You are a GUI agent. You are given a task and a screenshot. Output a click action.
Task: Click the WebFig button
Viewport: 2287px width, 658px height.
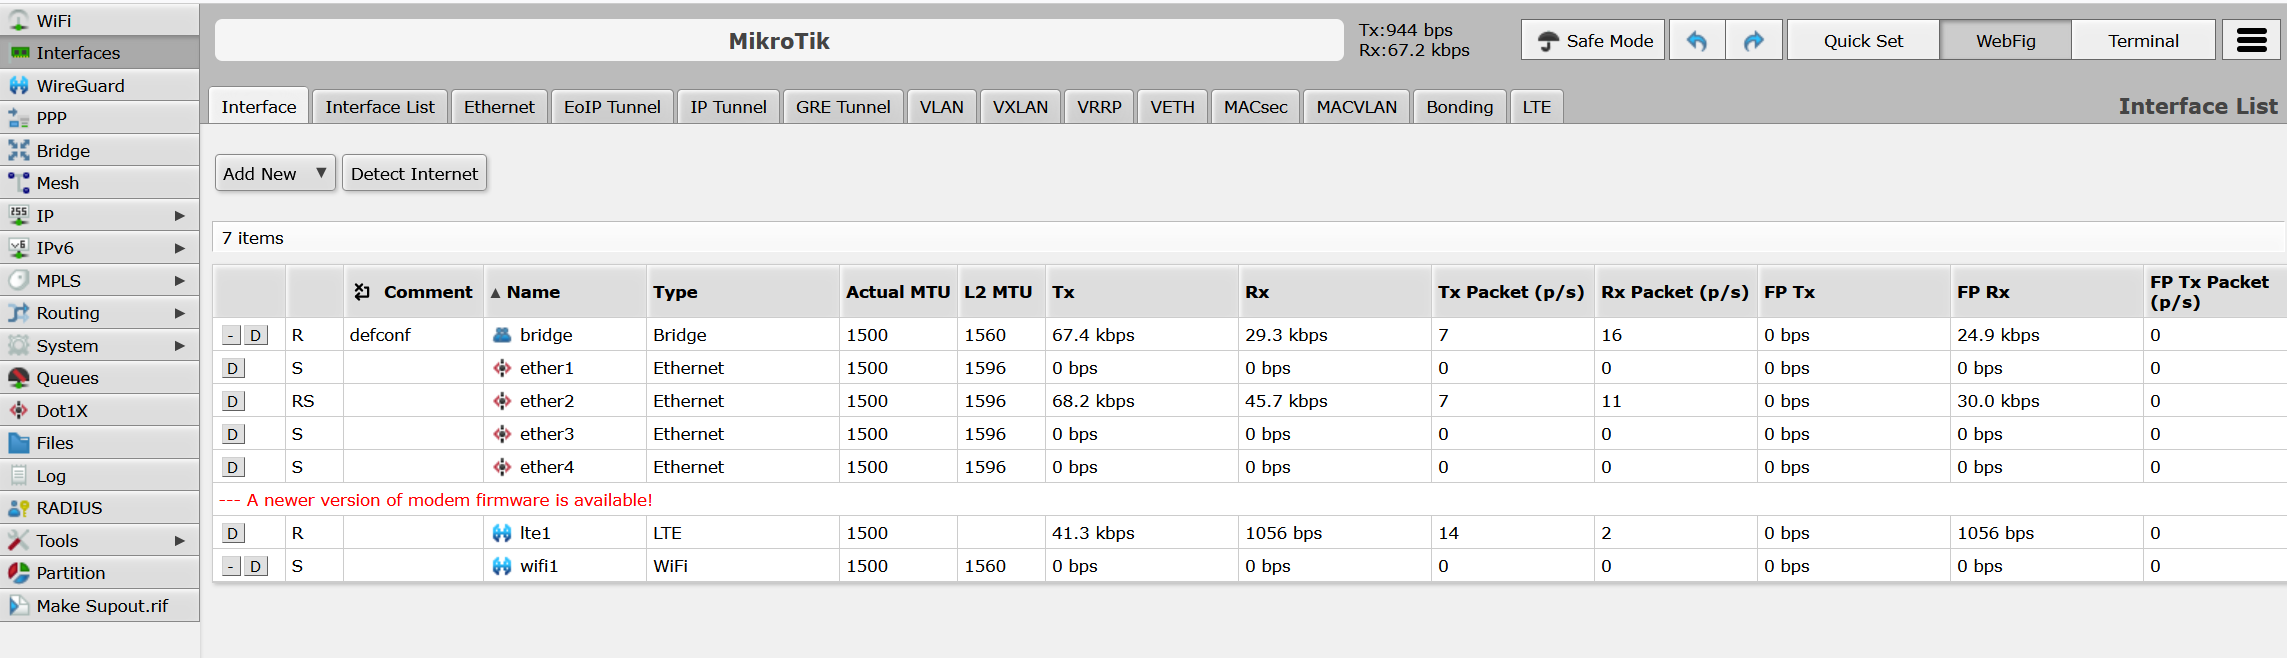[2006, 41]
